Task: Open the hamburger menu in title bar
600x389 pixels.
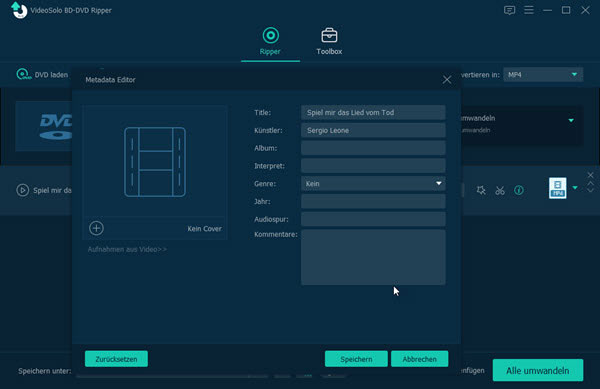Action: point(529,10)
